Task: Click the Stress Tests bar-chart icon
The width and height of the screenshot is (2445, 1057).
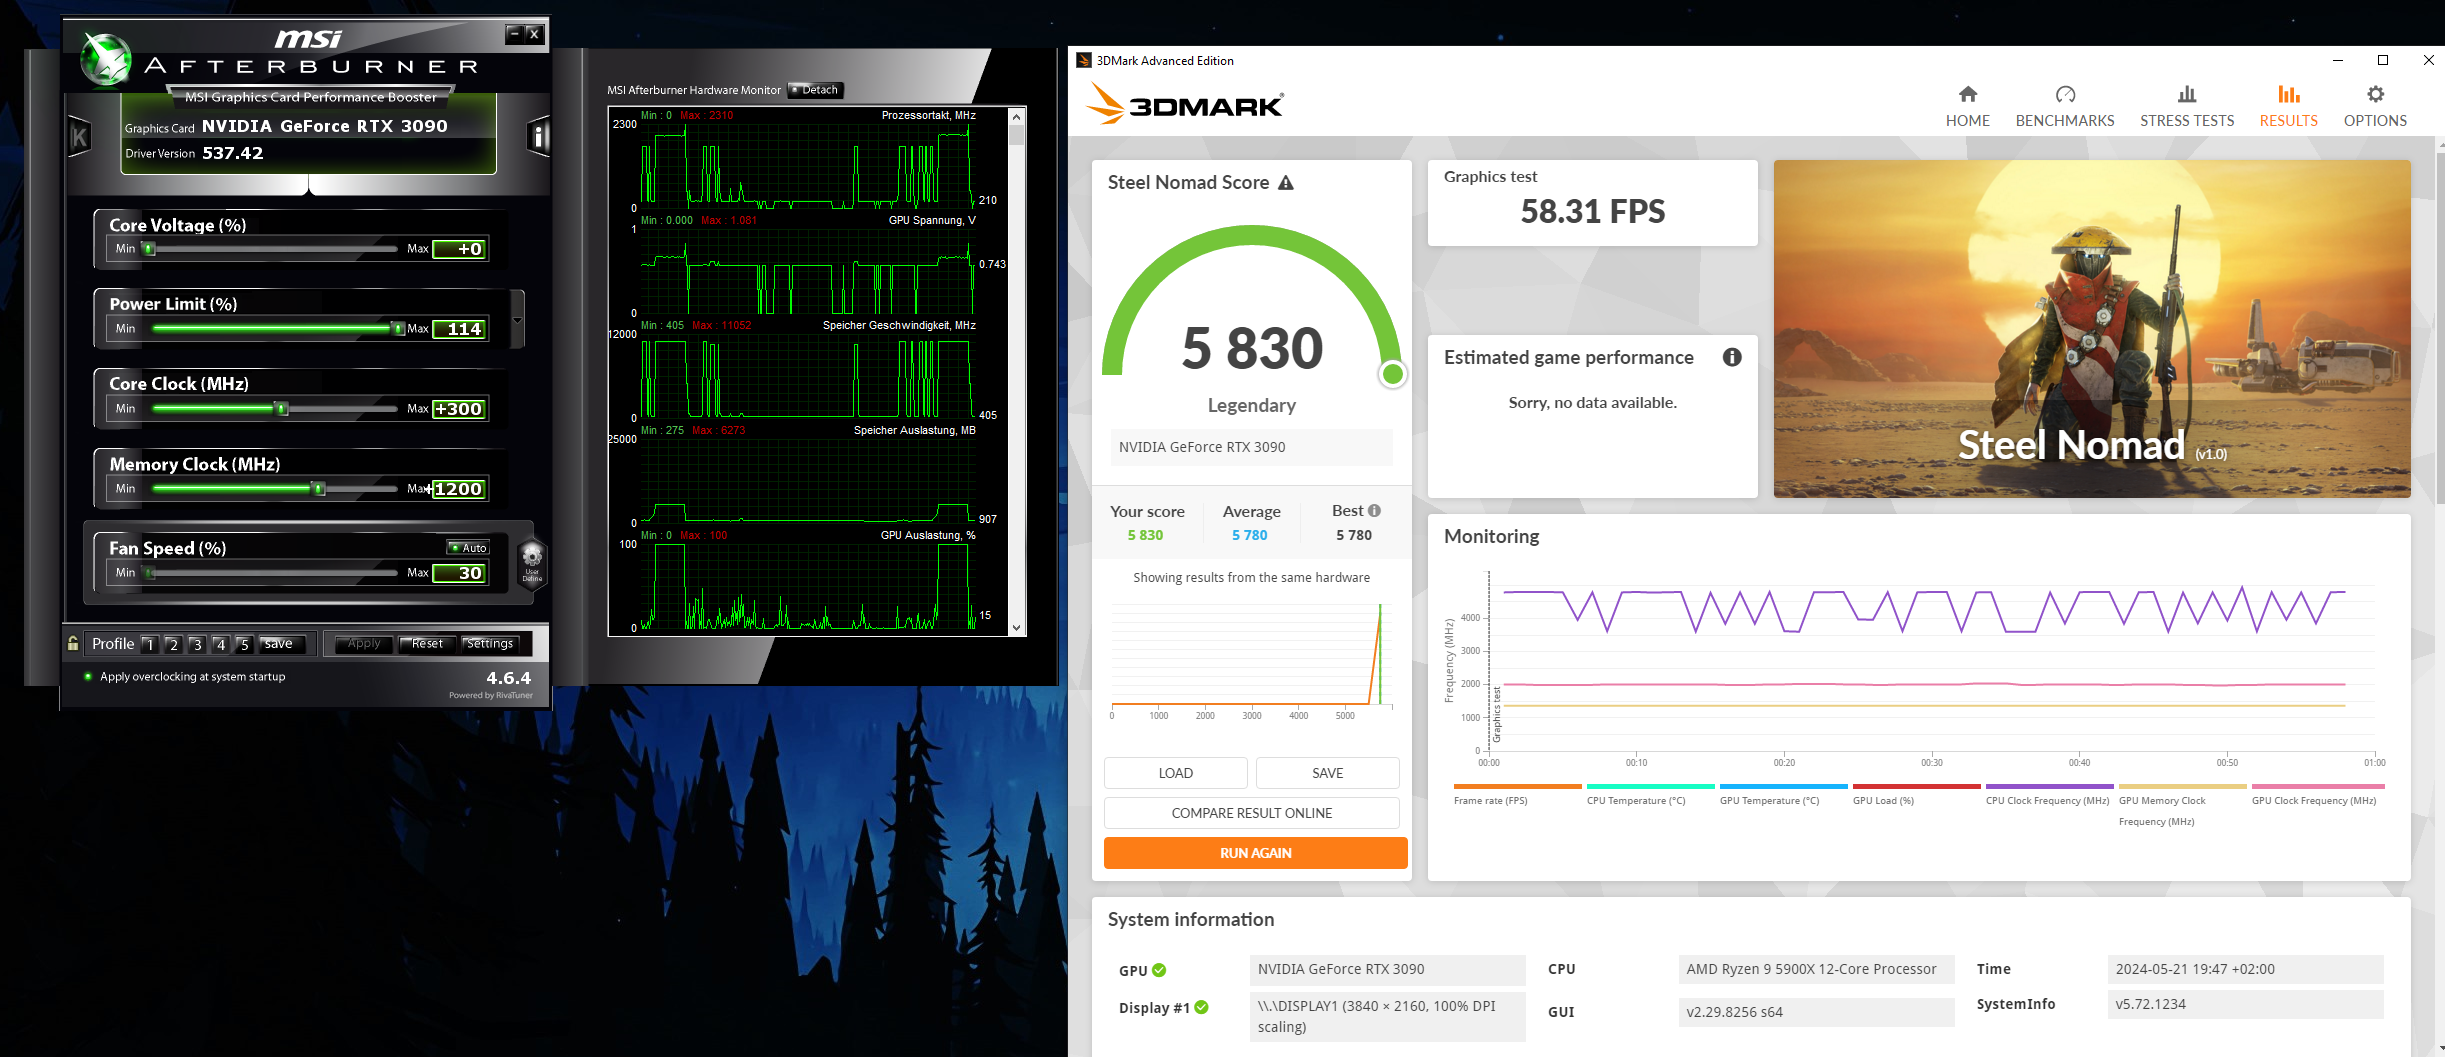Action: 2187,94
